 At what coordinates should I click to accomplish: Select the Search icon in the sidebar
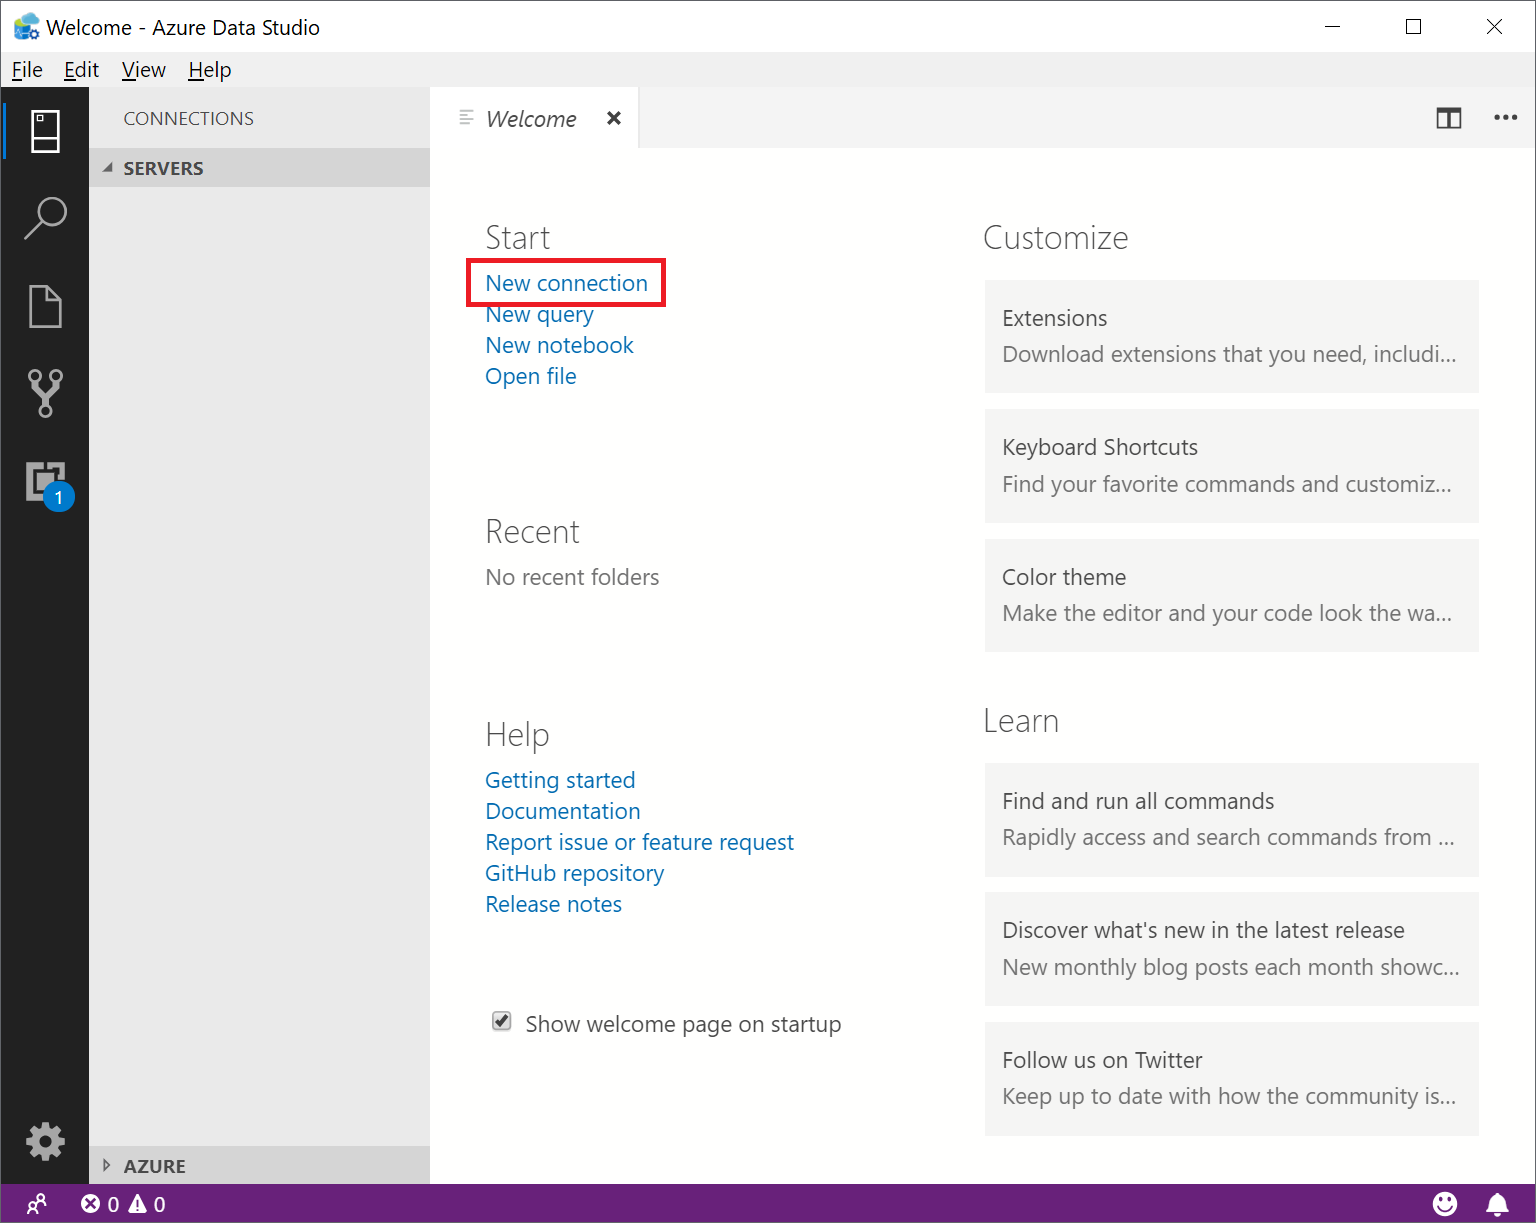tap(45, 218)
